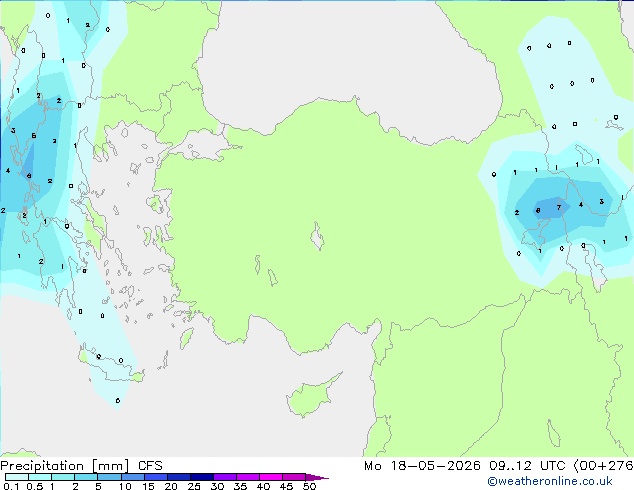Pick the 1–2 mm legend color swatch
This screenshot has width=634, height=490.
click(x=63, y=477)
